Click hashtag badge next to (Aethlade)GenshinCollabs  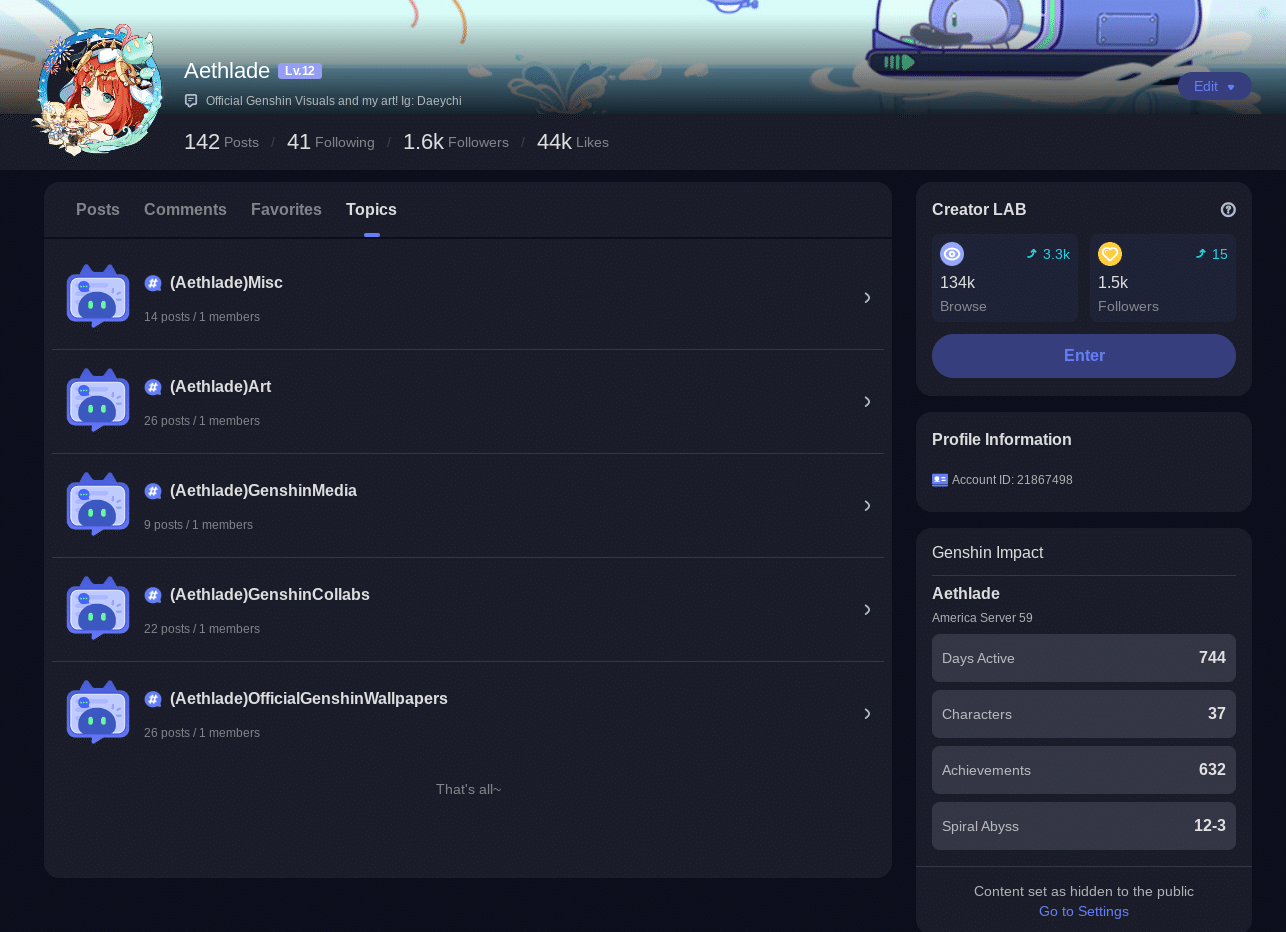click(153, 595)
